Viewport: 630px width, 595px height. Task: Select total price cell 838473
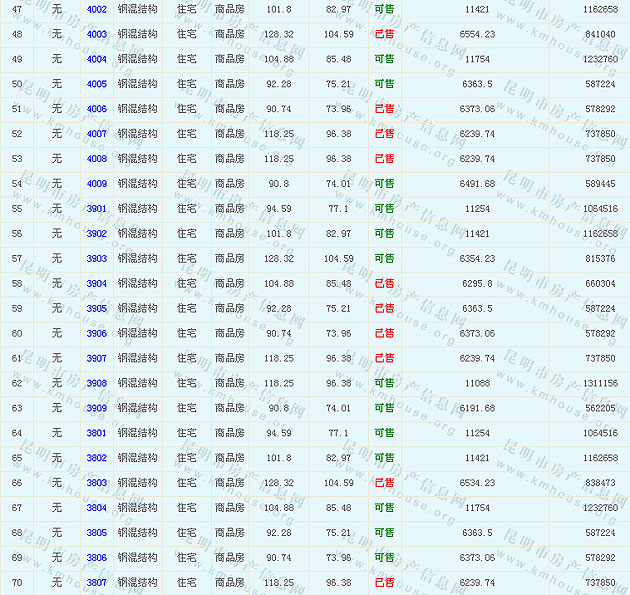pyautogui.click(x=600, y=483)
